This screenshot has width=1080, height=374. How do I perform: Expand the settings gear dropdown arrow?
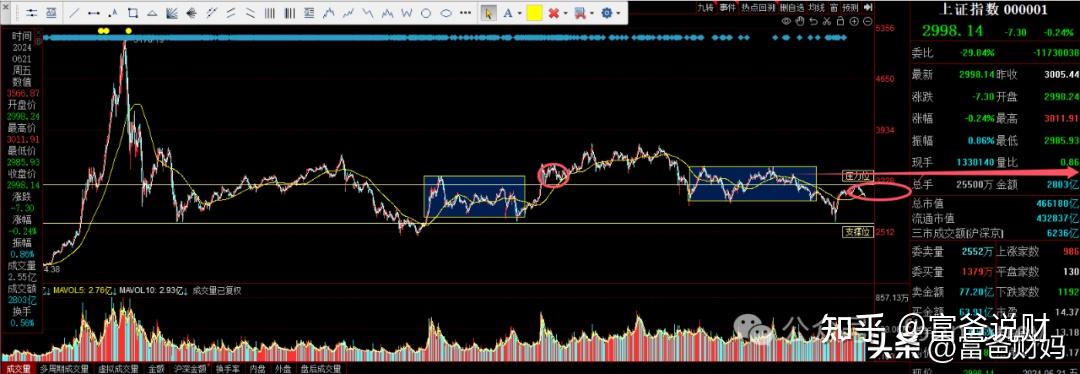pos(619,13)
